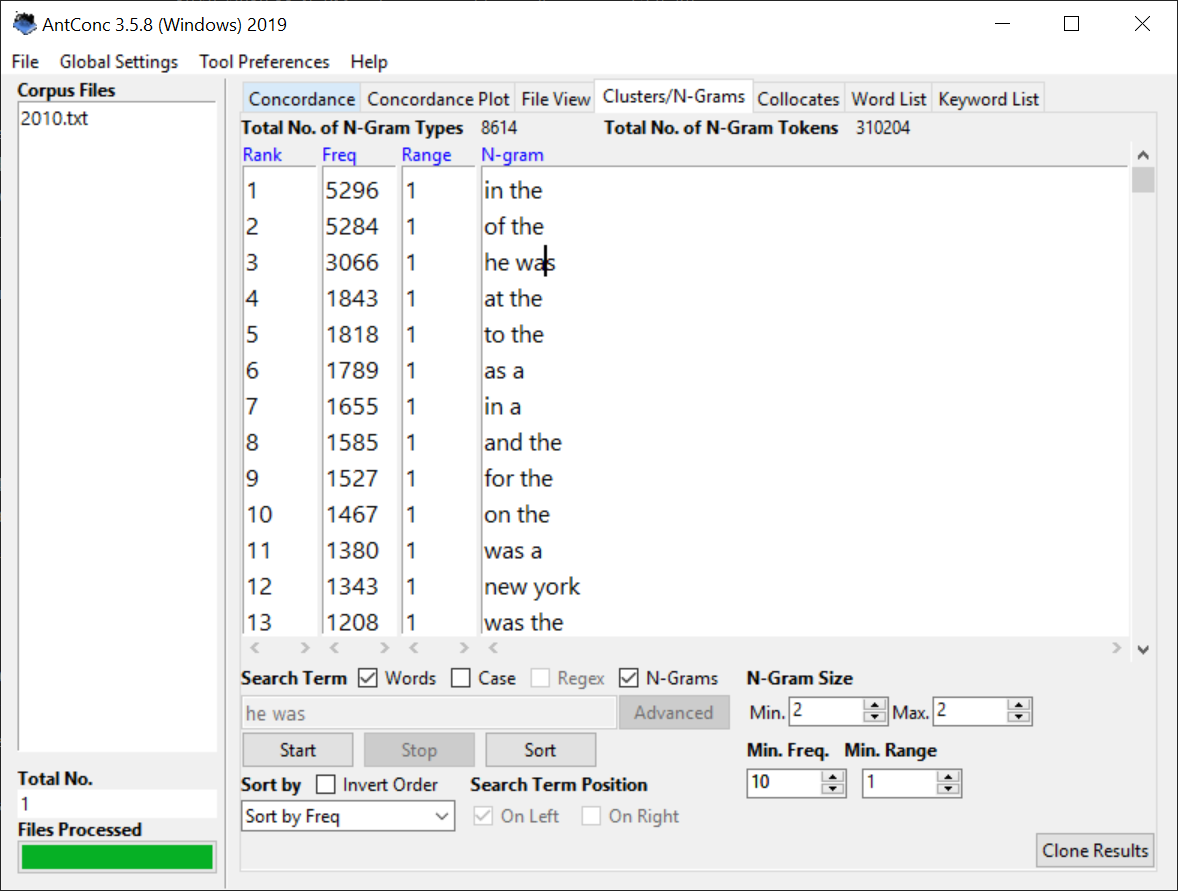
Task: Increase the Min. Freq. value
Action: point(832,777)
